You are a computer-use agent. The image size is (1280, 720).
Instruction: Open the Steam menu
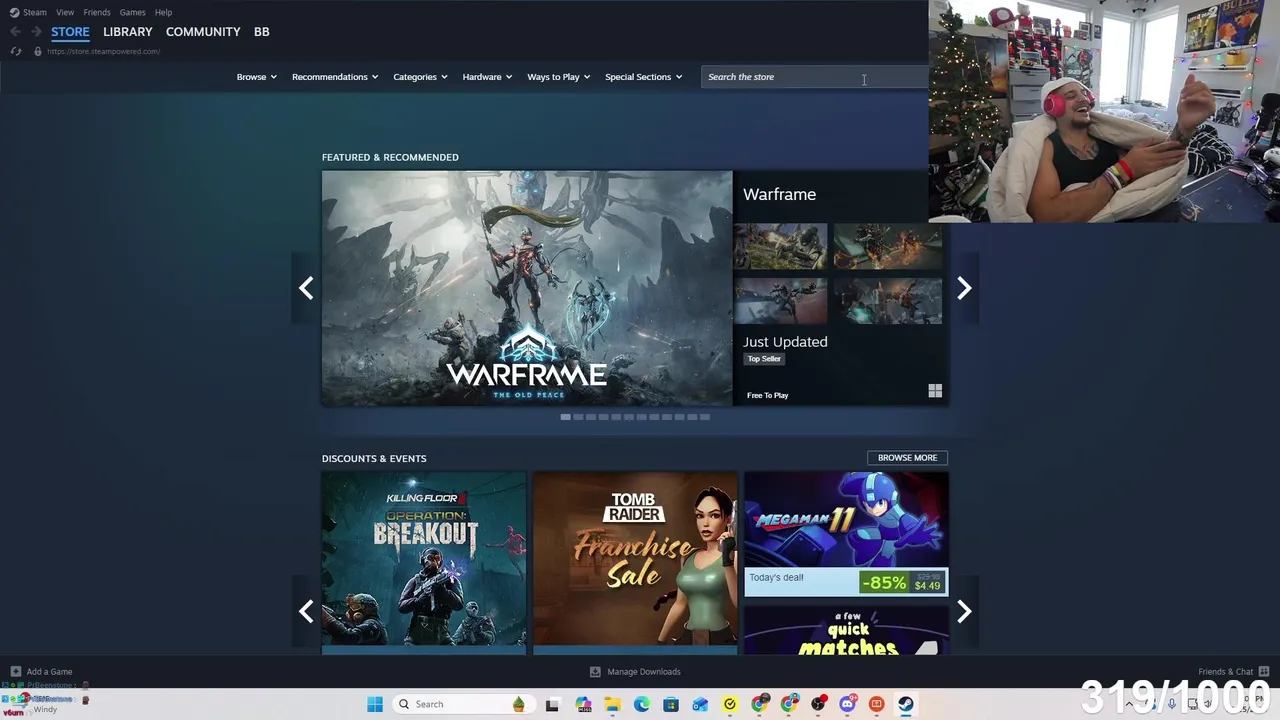pos(35,12)
